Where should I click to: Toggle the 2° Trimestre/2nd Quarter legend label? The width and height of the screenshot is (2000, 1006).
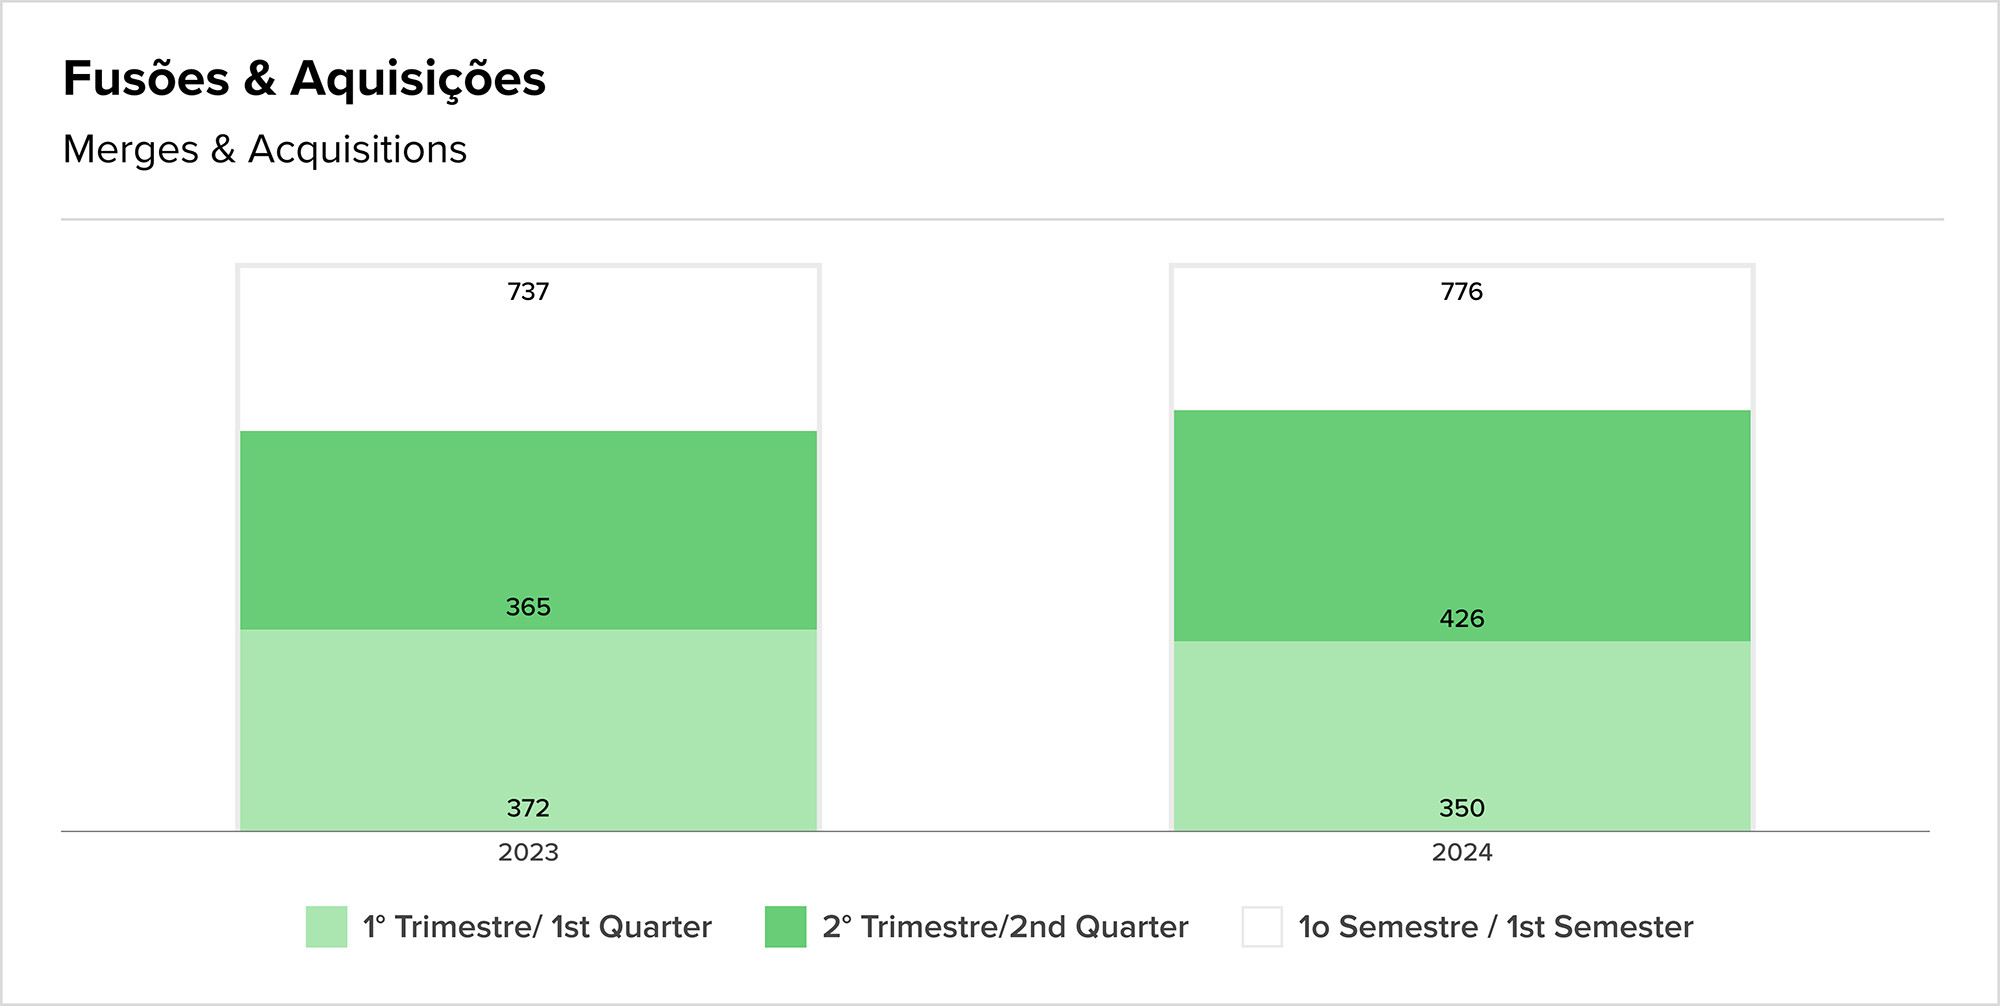(x=1005, y=927)
